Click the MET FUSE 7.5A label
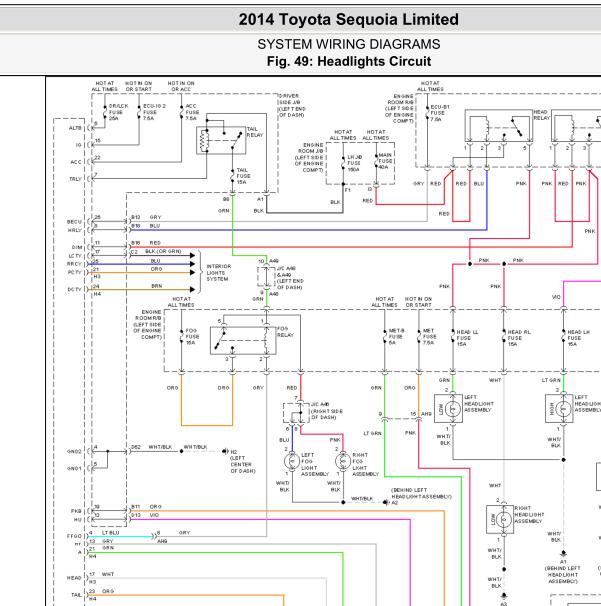601x606 pixels. tap(428, 337)
